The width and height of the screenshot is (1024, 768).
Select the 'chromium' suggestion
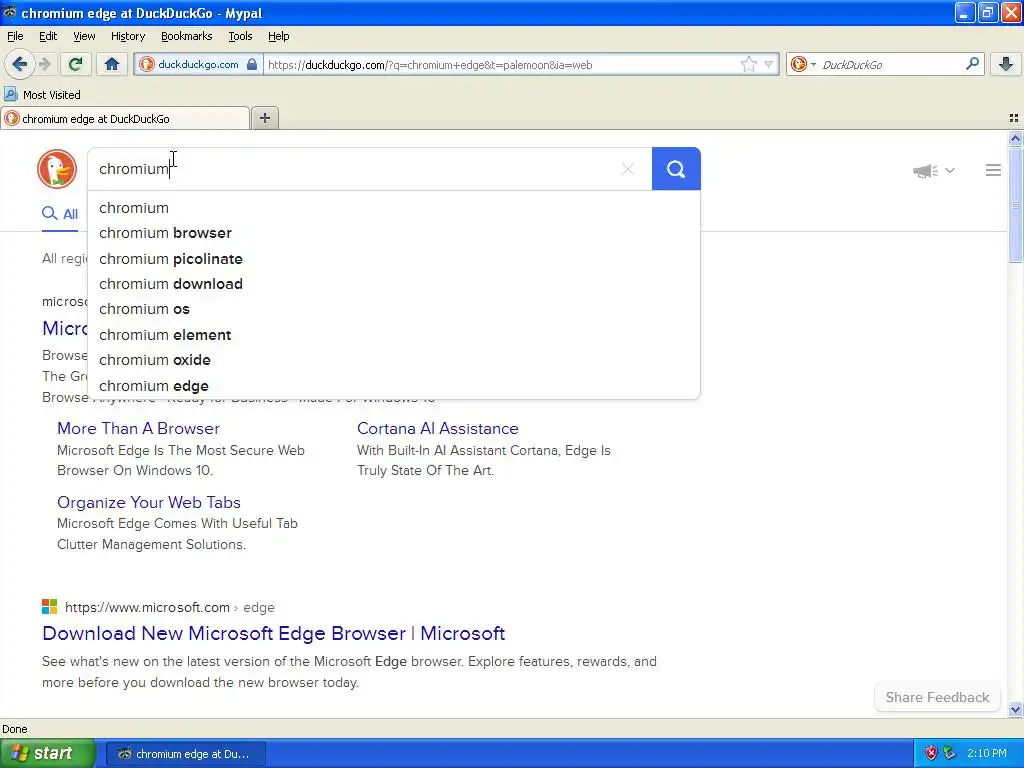(394, 208)
